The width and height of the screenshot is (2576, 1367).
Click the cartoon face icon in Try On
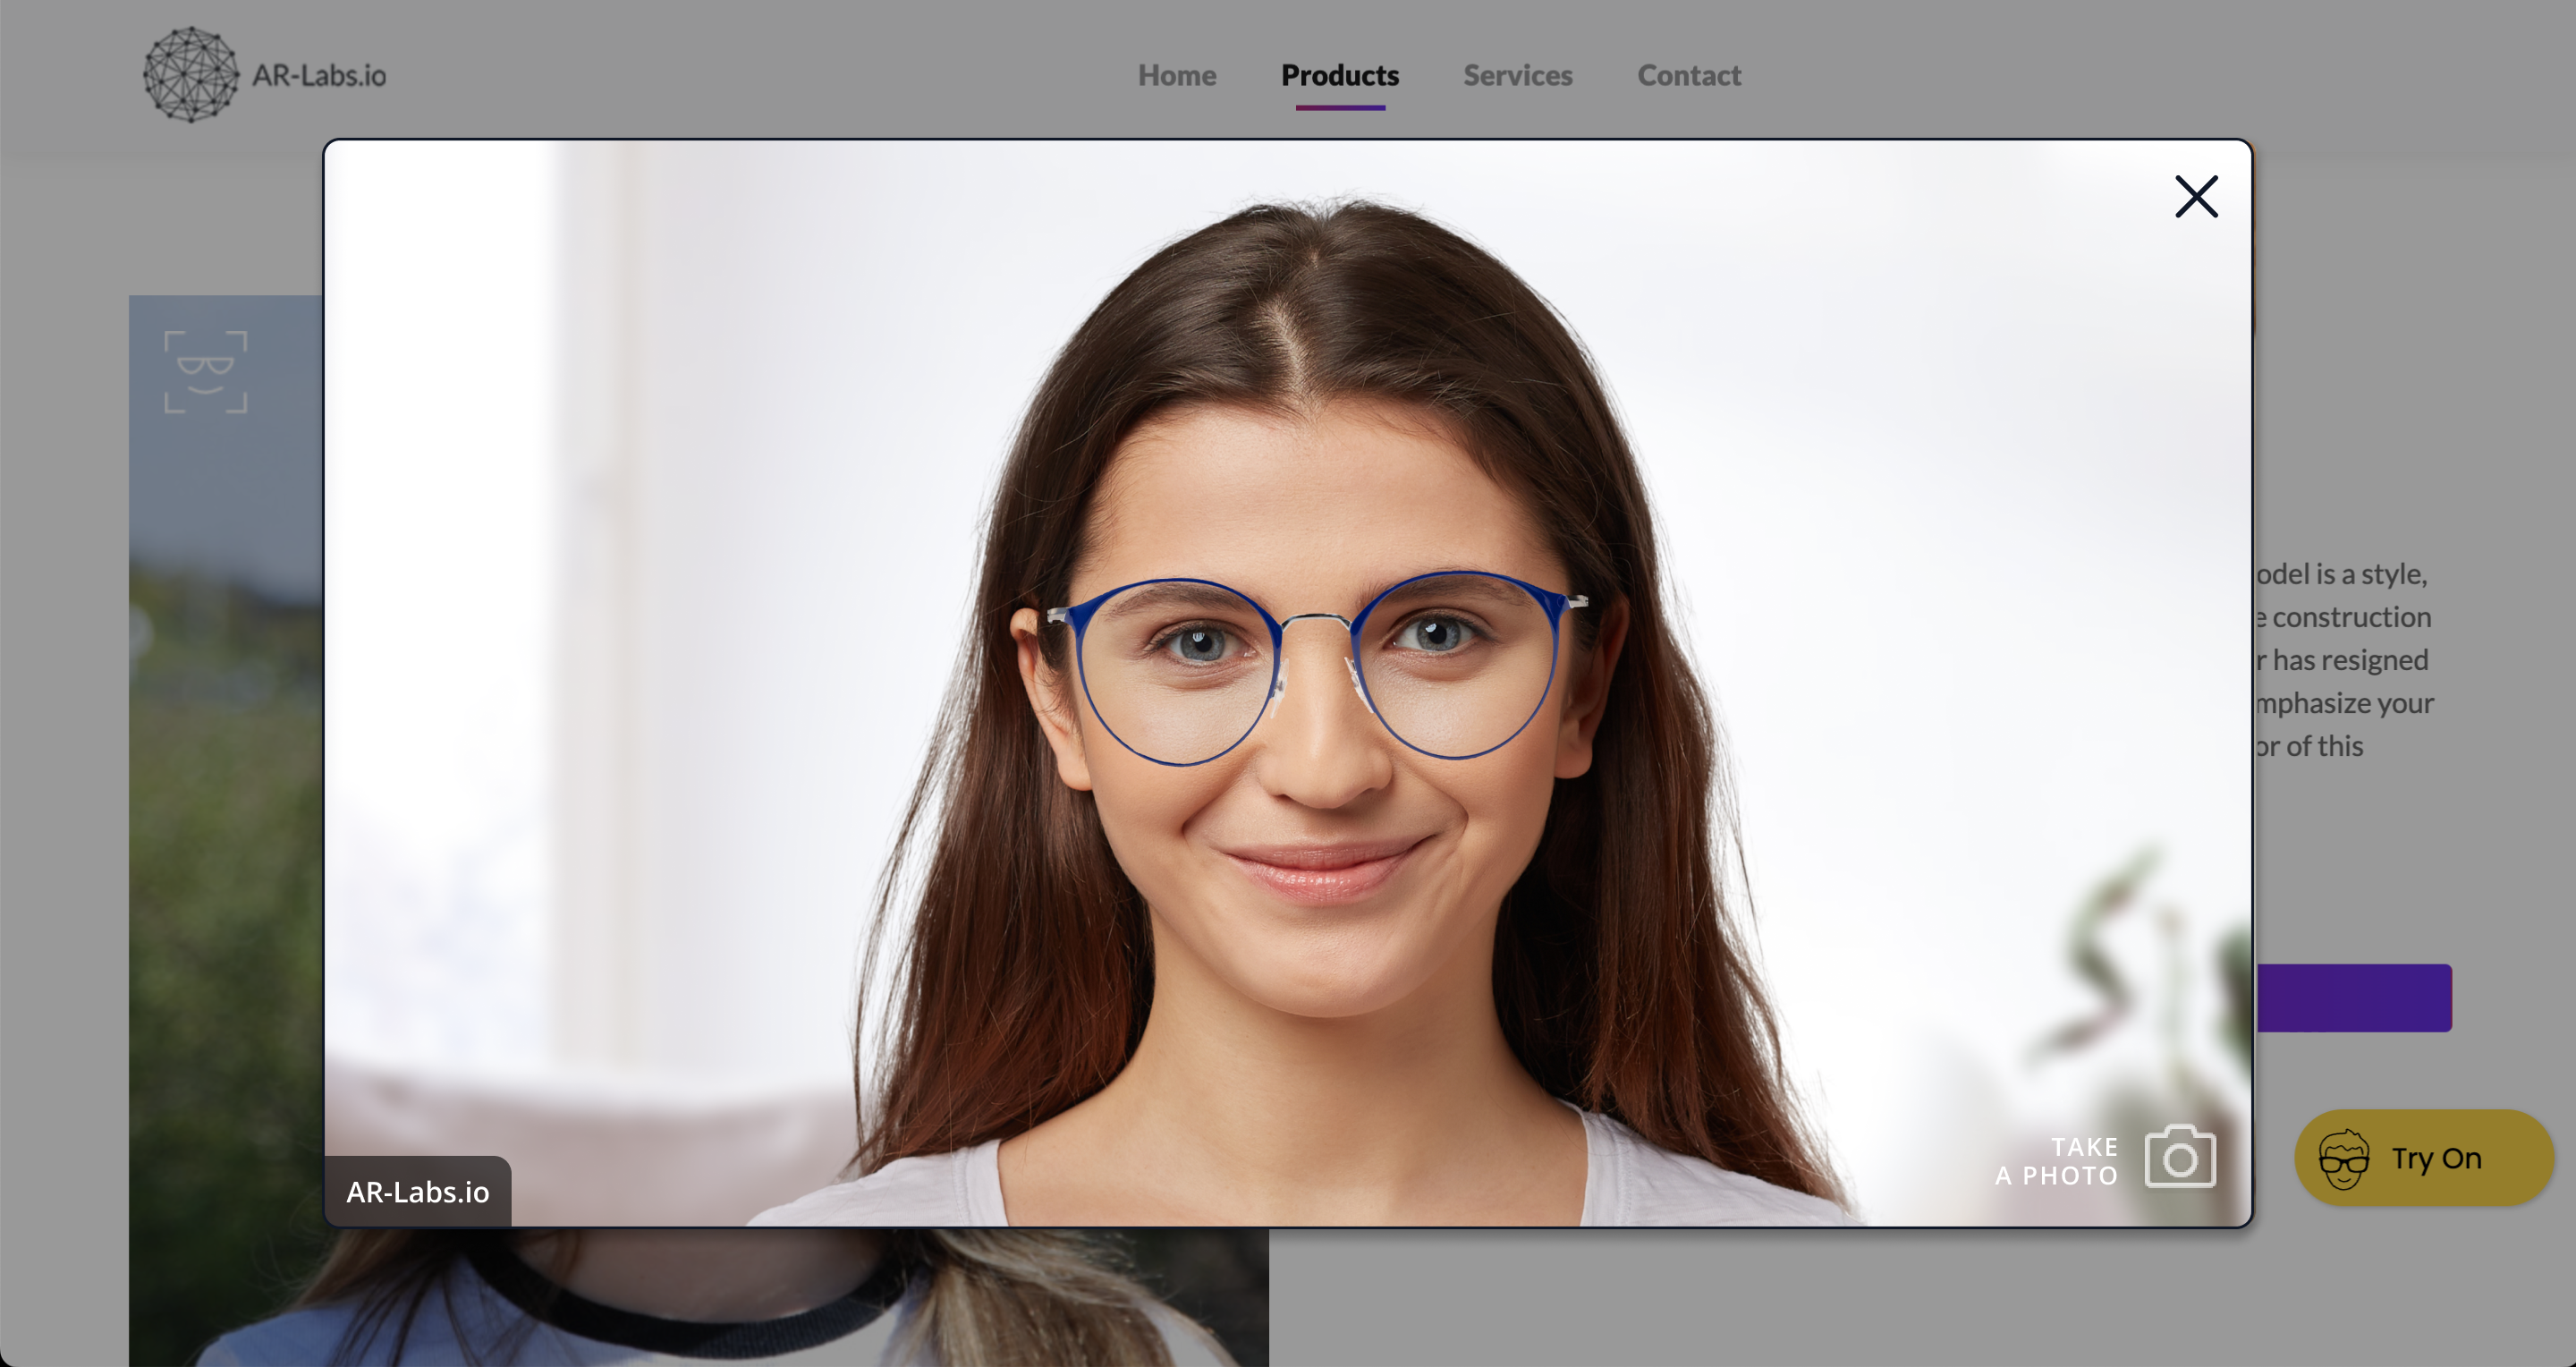pos(2344,1159)
